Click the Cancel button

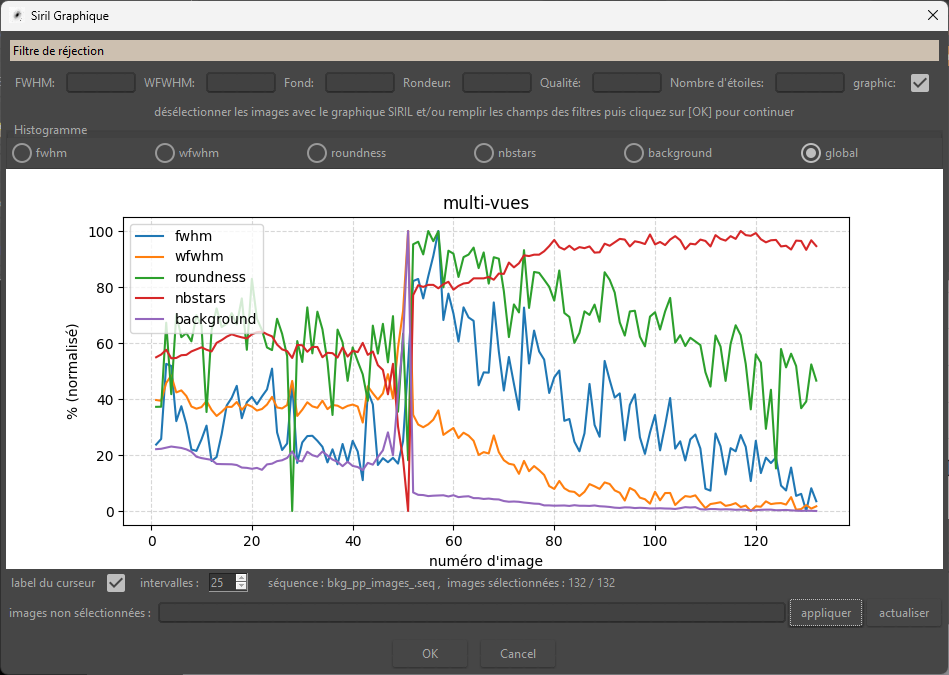coord(517,654)
